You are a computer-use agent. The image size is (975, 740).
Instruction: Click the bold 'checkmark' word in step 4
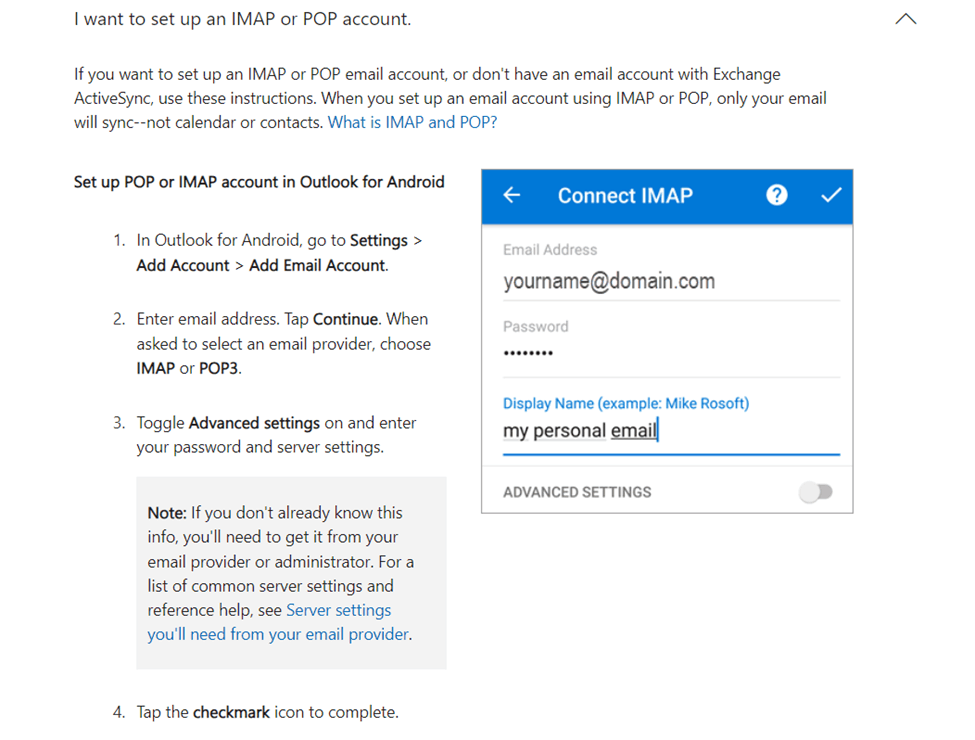pos(232,712)
